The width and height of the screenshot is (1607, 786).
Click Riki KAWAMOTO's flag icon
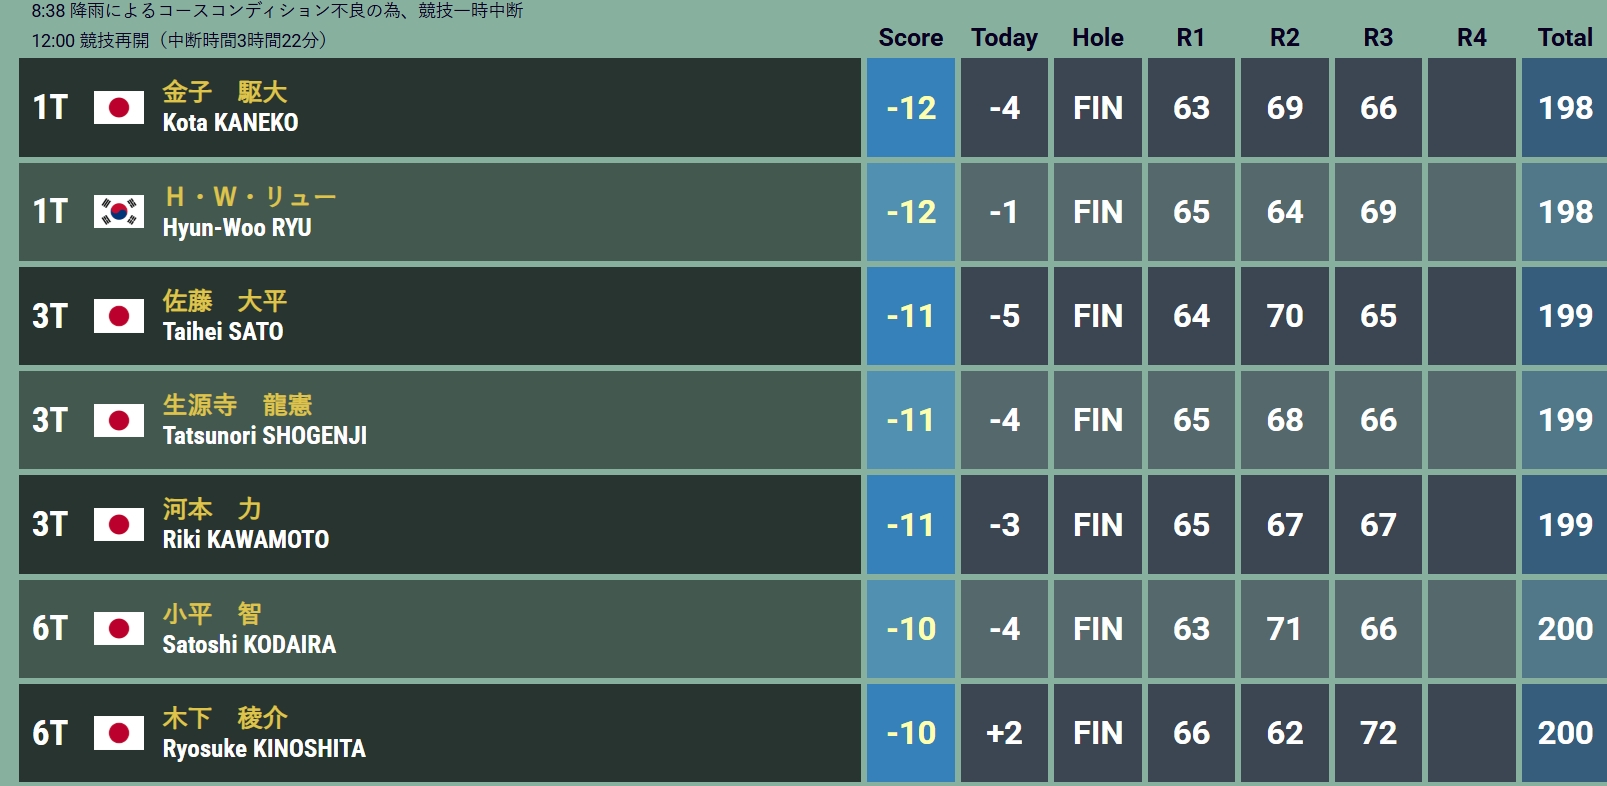pos(119,524)
